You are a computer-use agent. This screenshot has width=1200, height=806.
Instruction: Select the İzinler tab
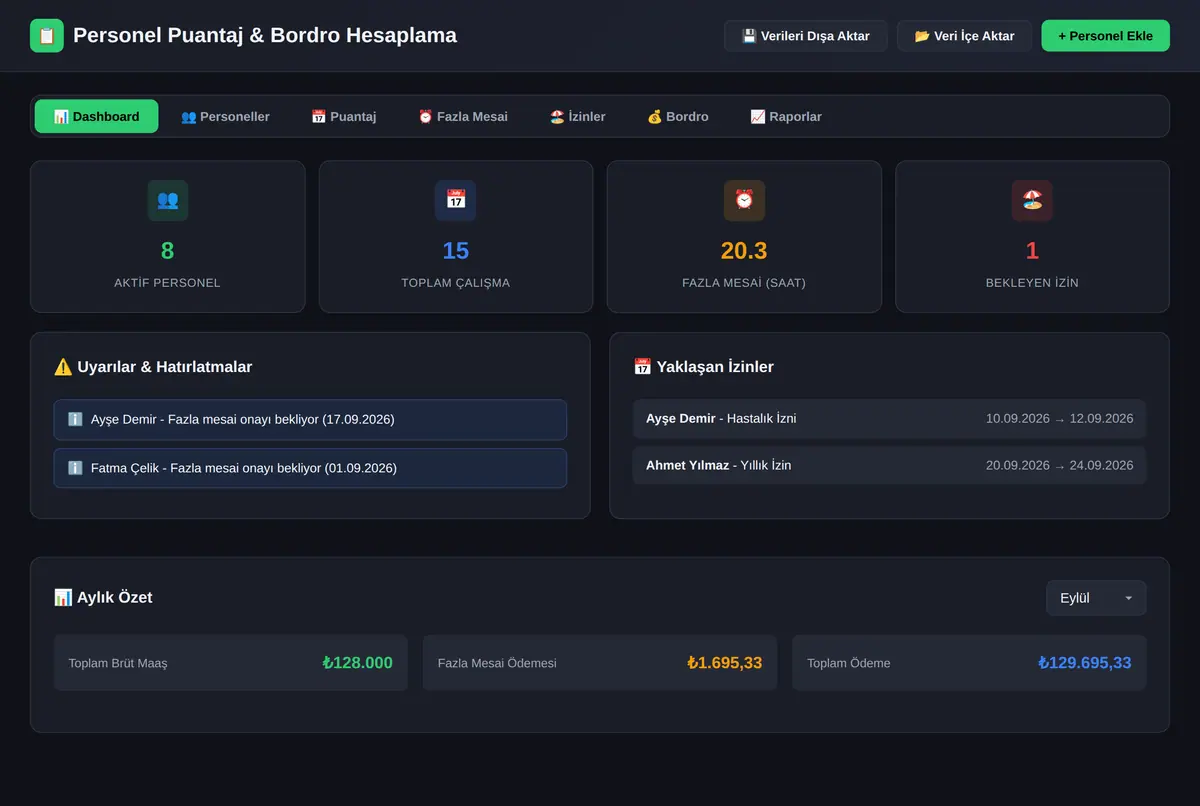(x=577, y=116)
